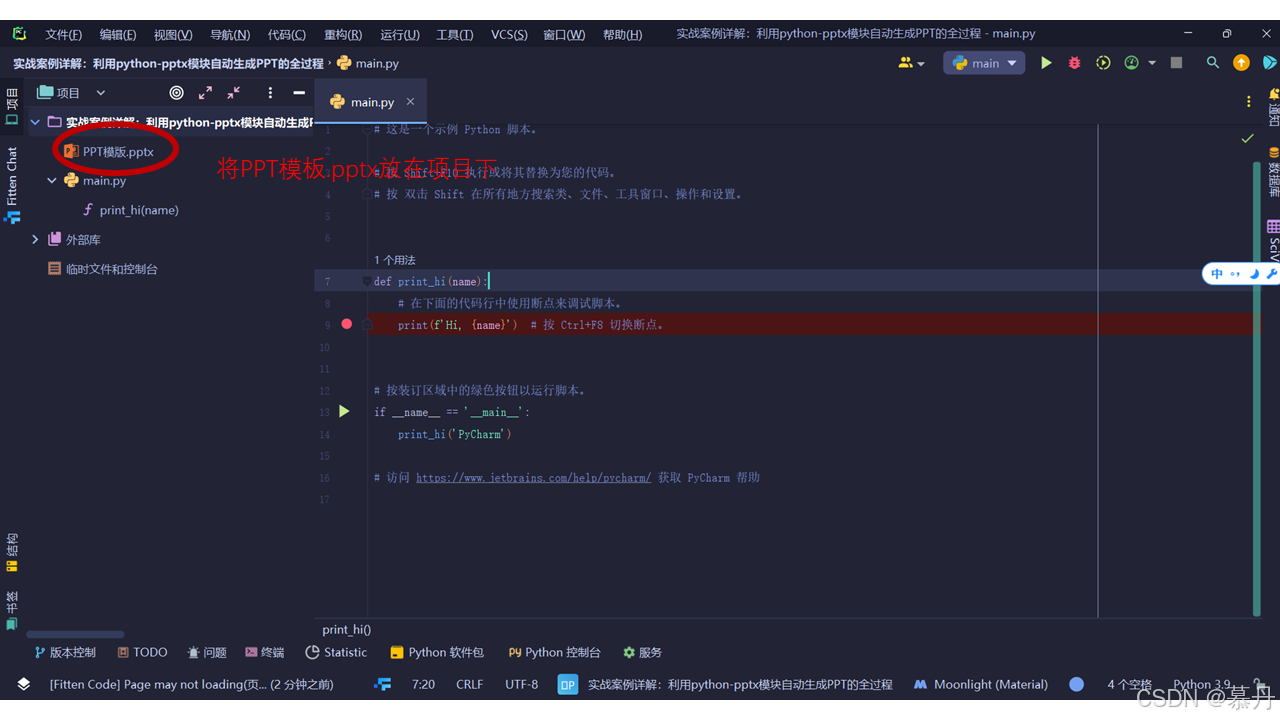The image size is (1280, 720).
Task: Close the main.py editor tab
Action: coord(410,102)
